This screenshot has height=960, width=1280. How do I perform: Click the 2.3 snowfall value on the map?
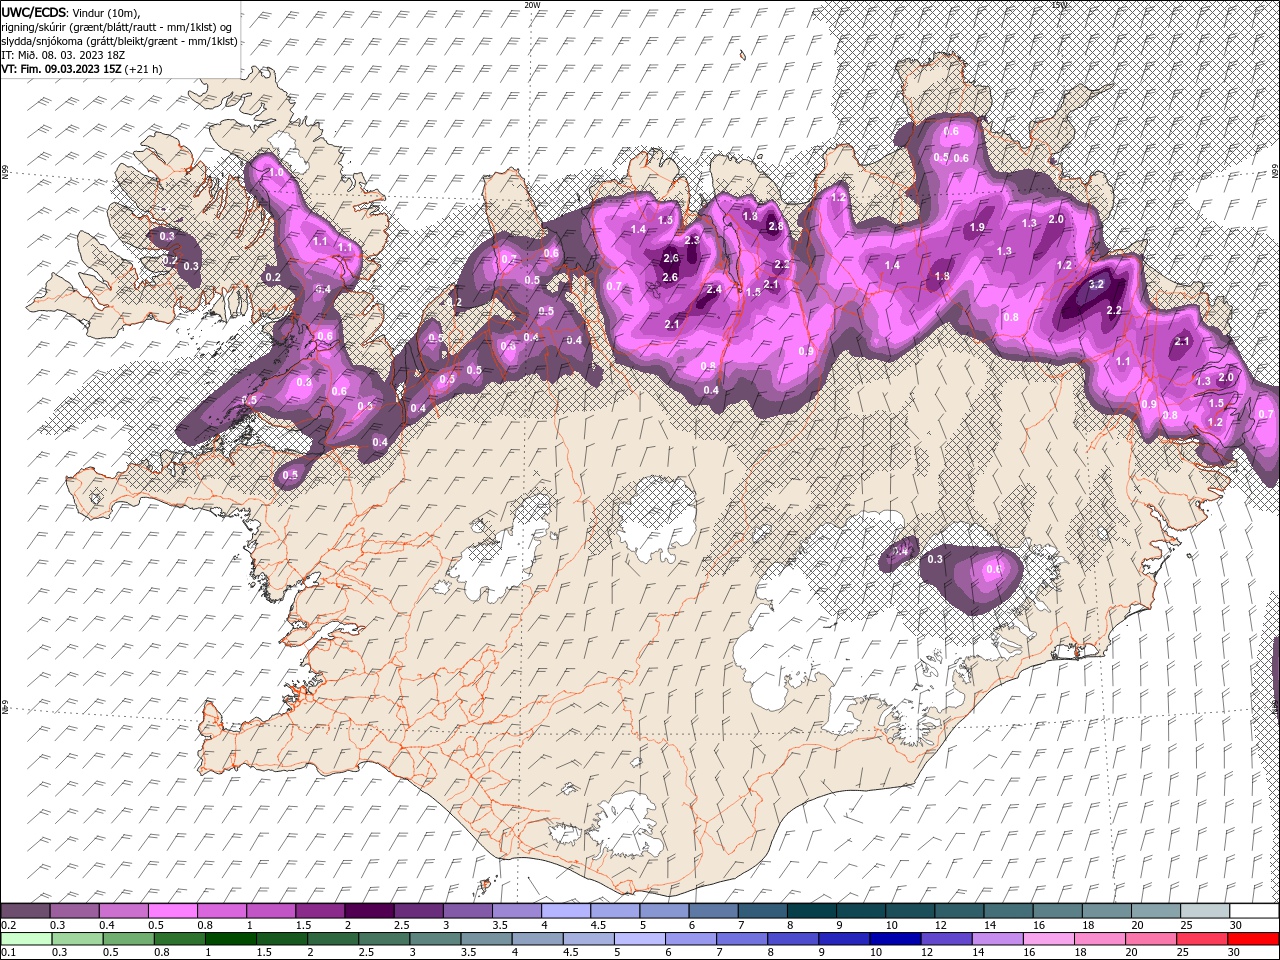pos(692,240)
